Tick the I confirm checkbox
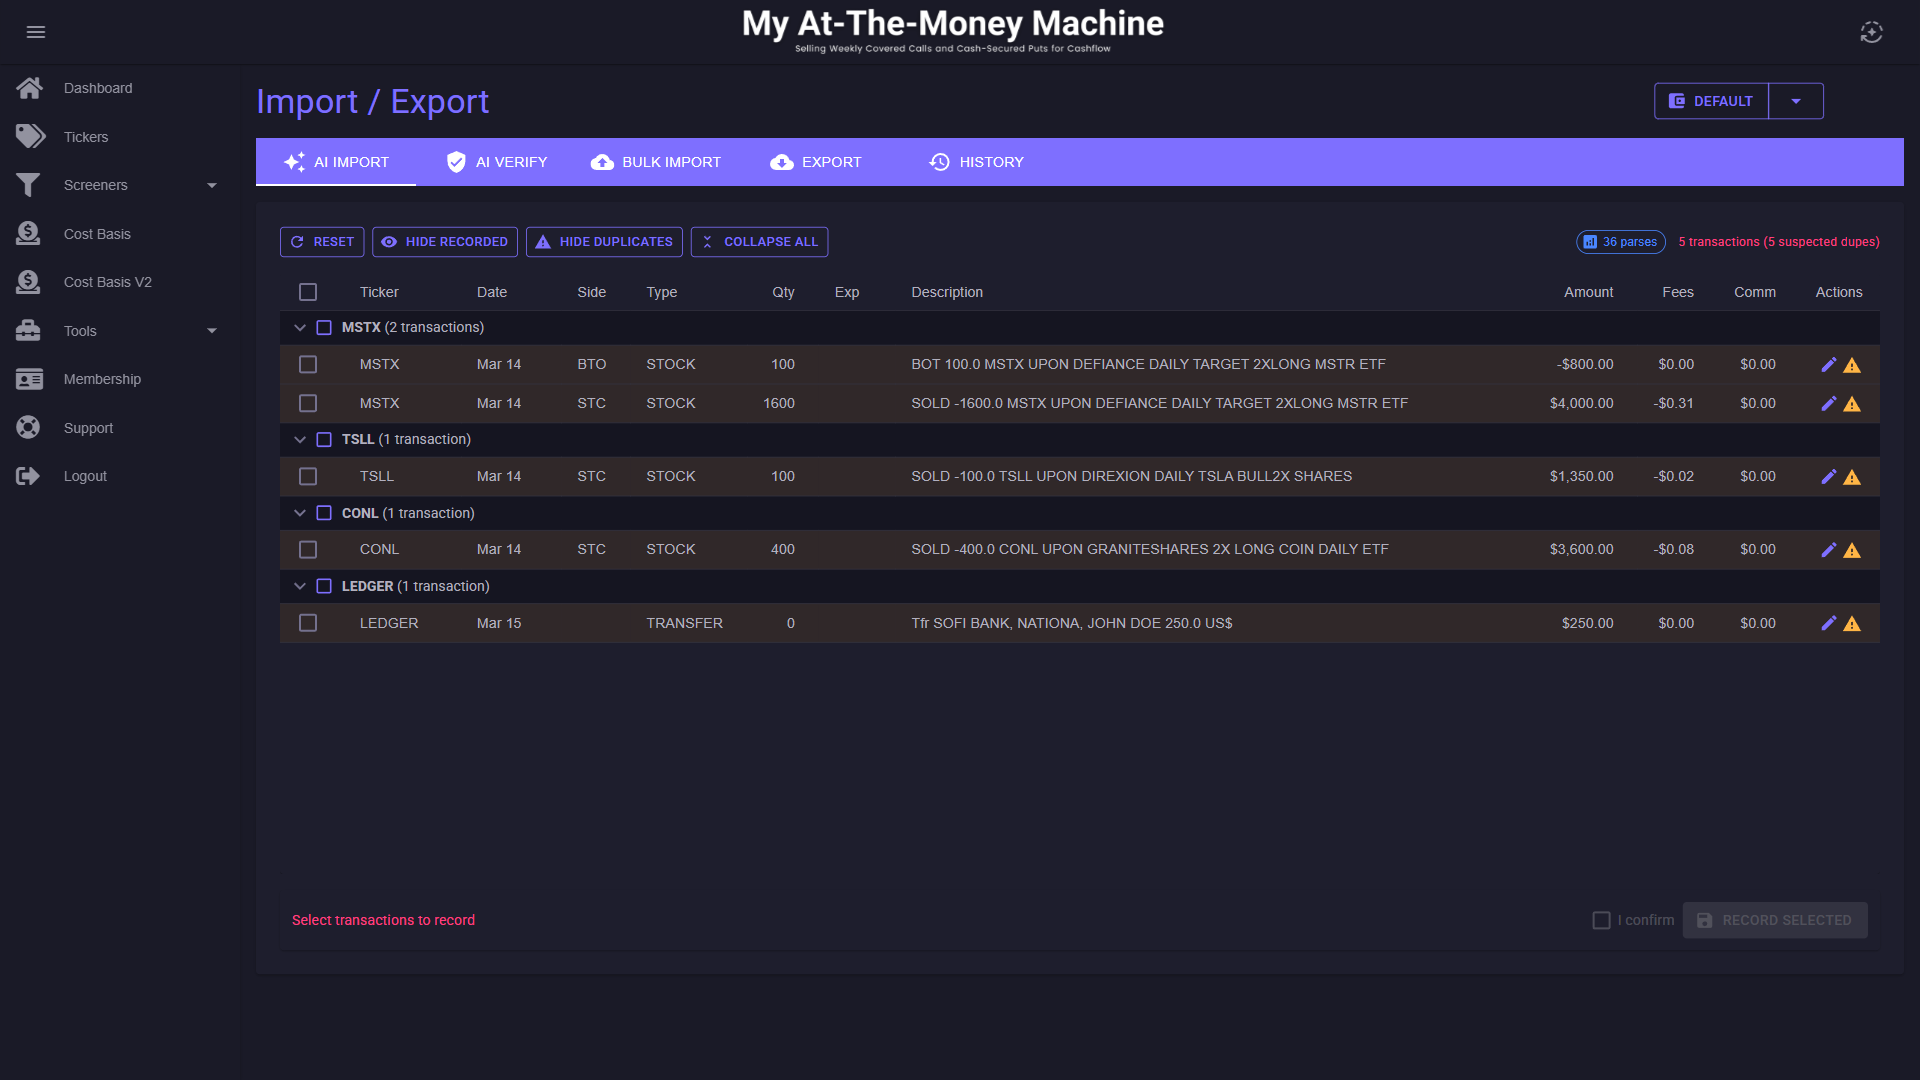Image resolution: width=1920 pixels, height=1080 pixels. pos(1601,920)
